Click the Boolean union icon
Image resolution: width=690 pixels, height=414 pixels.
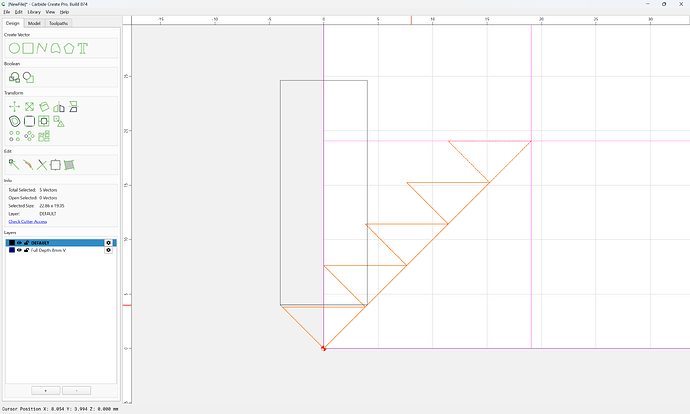(15, 78)
